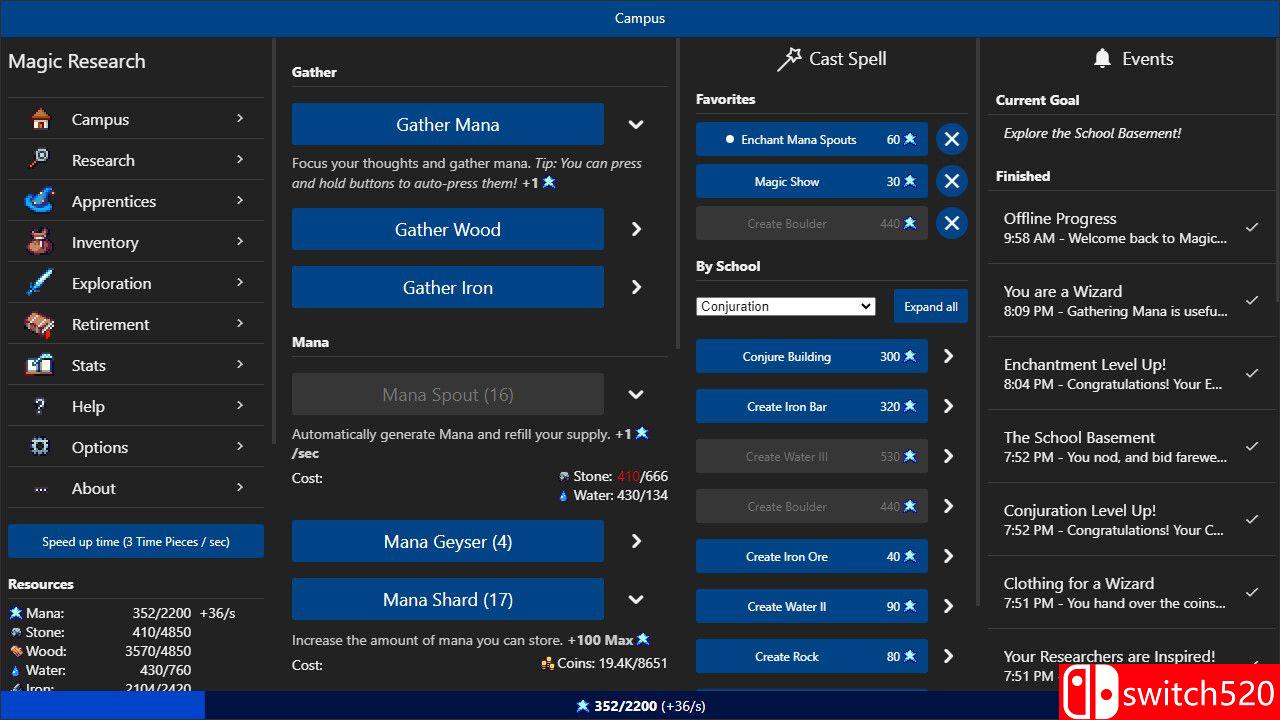
Task: Remove Enchant Mana Spouts from favorites
Action: tap(951, 140)
